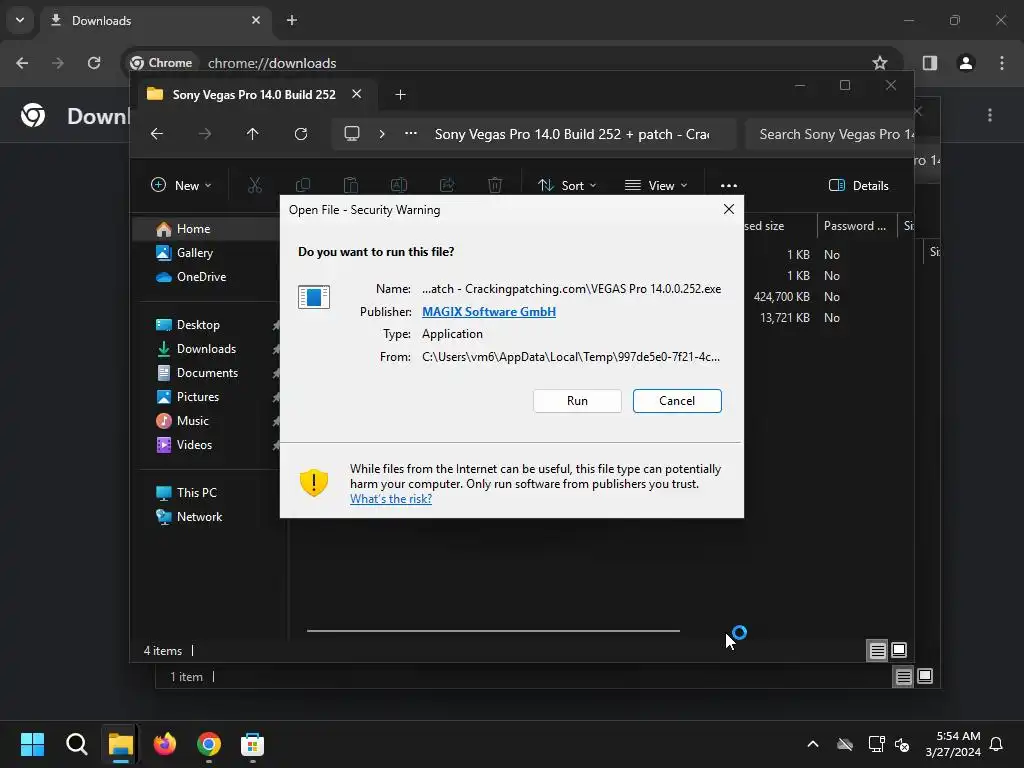Image resolution: width=1024 pixels, height=768 pixels.
Task: Open Microsoft Store from the taskbar
Action: coord(252,744)
